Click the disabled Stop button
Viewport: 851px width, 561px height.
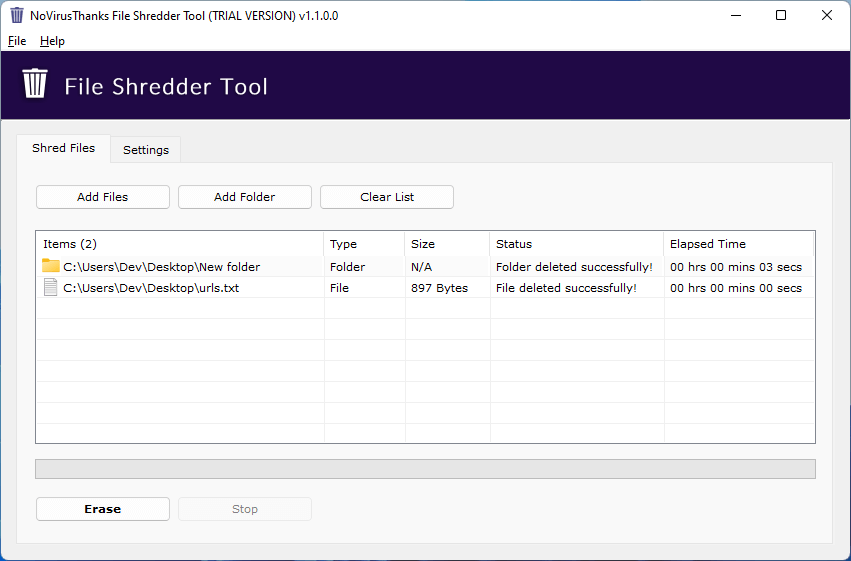click(x=245, y=509)
